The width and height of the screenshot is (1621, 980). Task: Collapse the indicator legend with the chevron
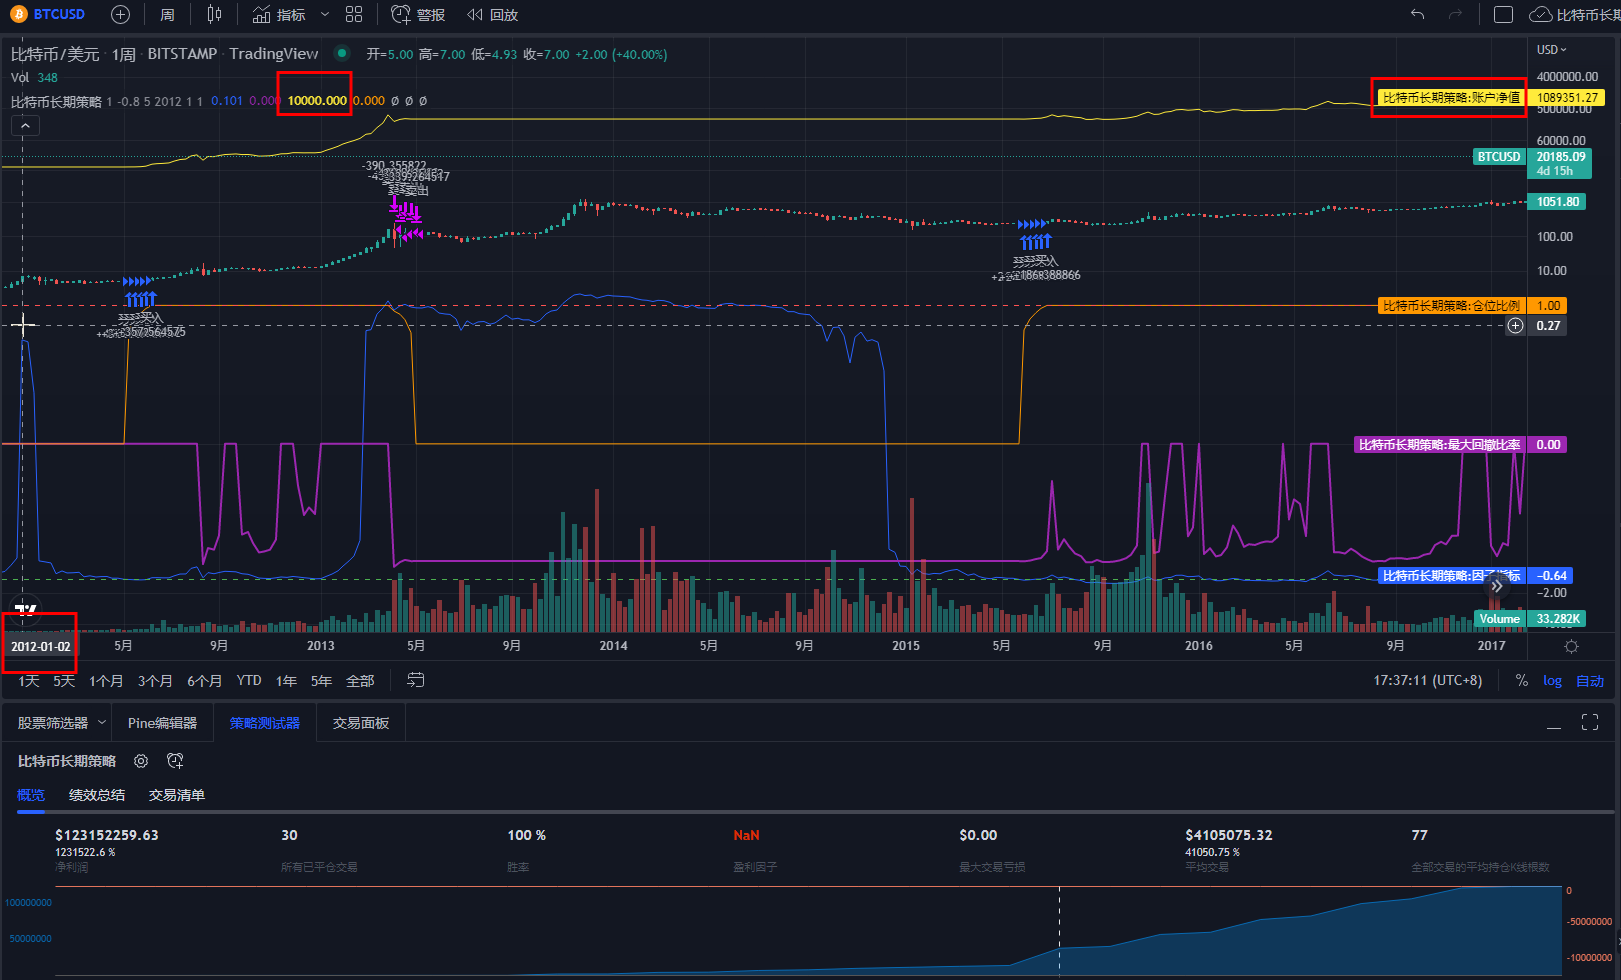25,125
